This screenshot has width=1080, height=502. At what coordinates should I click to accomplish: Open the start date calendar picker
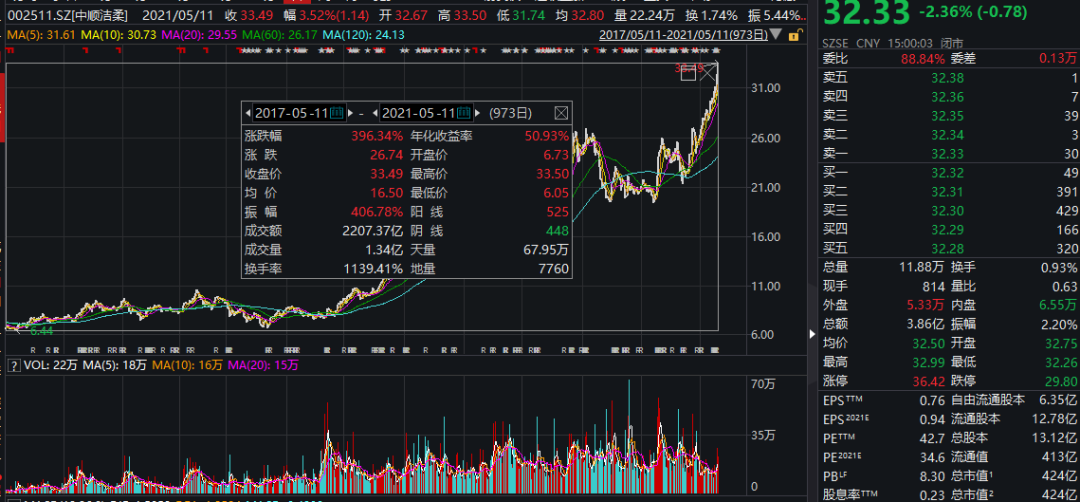tap(336, 113)
